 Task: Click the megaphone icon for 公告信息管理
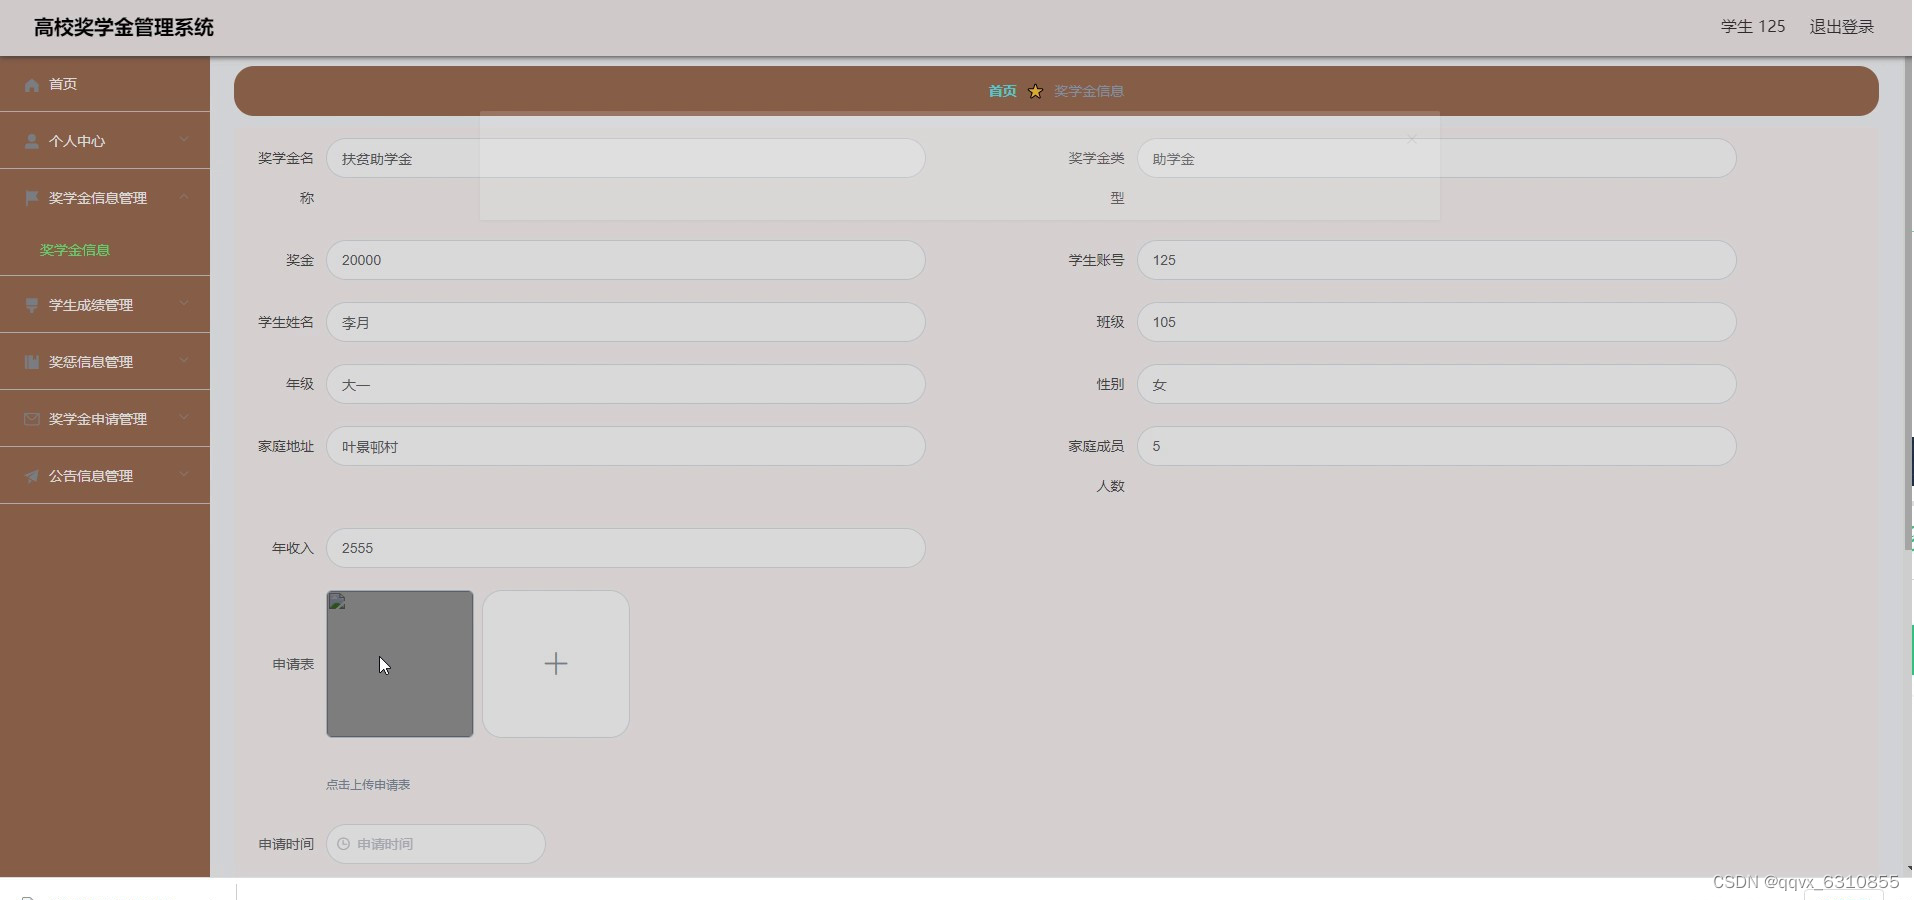[x=32, y=476]
